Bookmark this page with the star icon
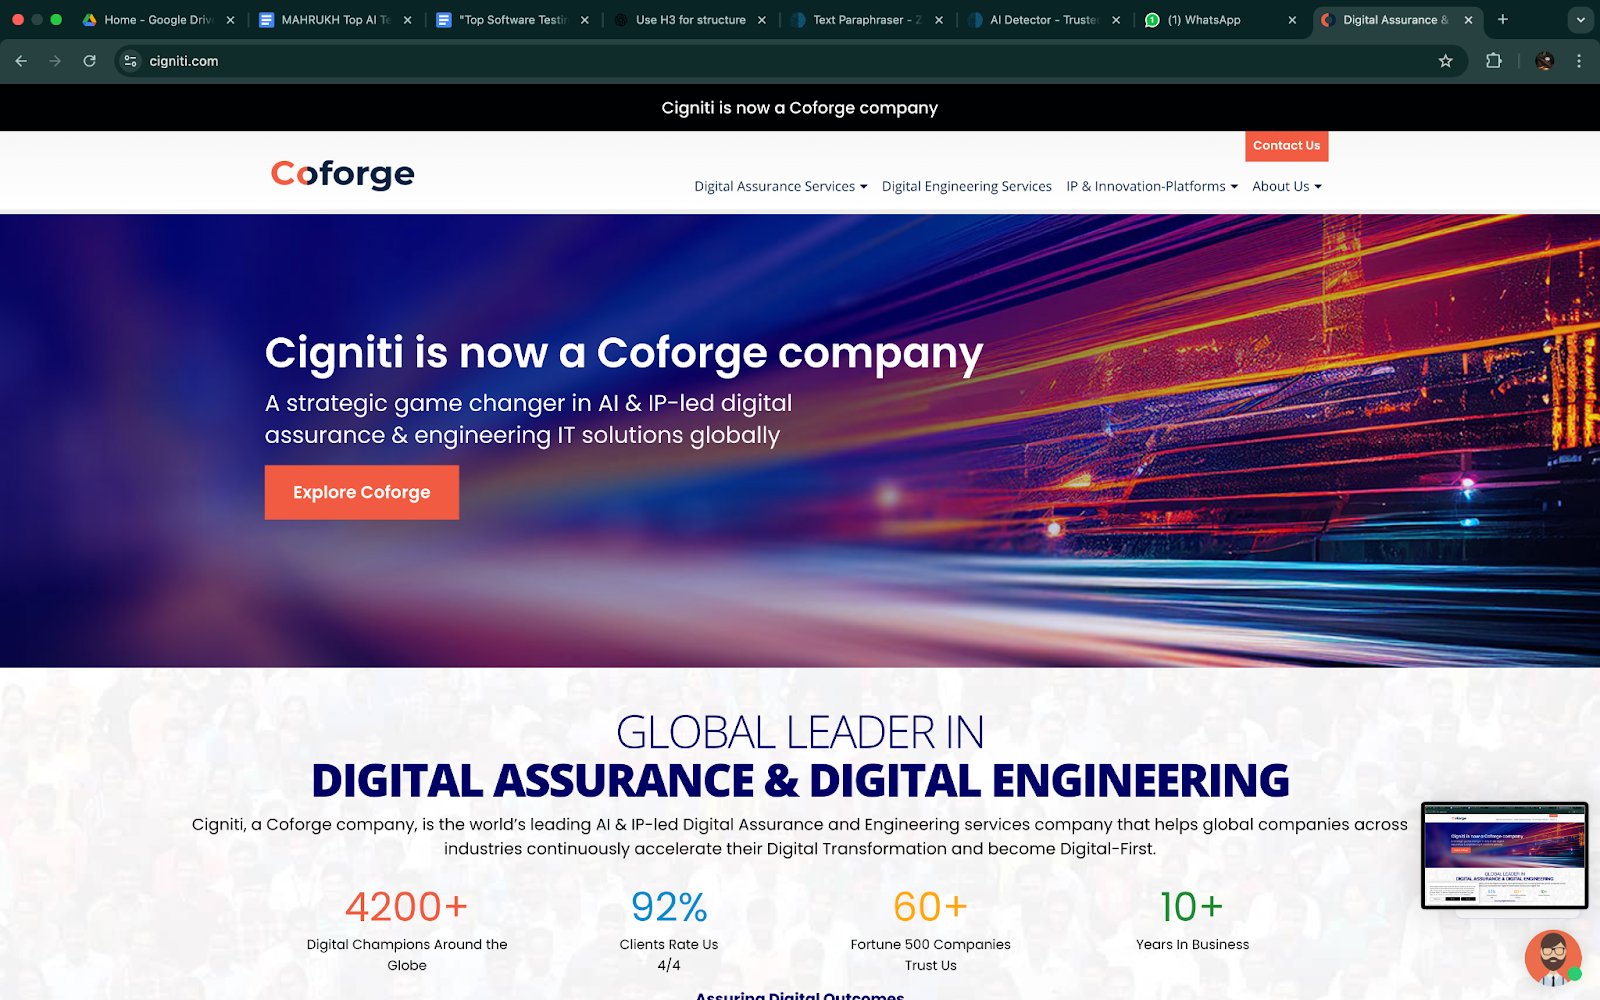Viewport: 1600px width, 1000px height. pyautogui.click(x=1445, y=61)
